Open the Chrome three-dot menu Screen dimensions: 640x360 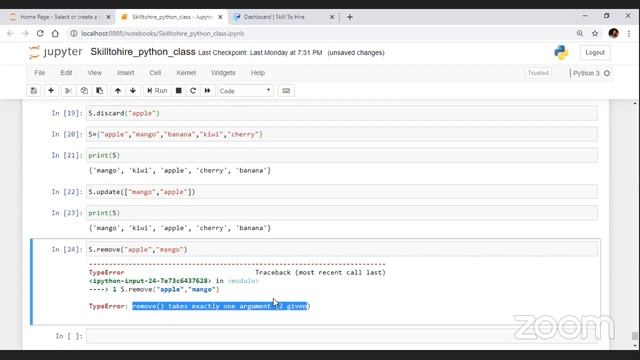click(x=629, y=33)
